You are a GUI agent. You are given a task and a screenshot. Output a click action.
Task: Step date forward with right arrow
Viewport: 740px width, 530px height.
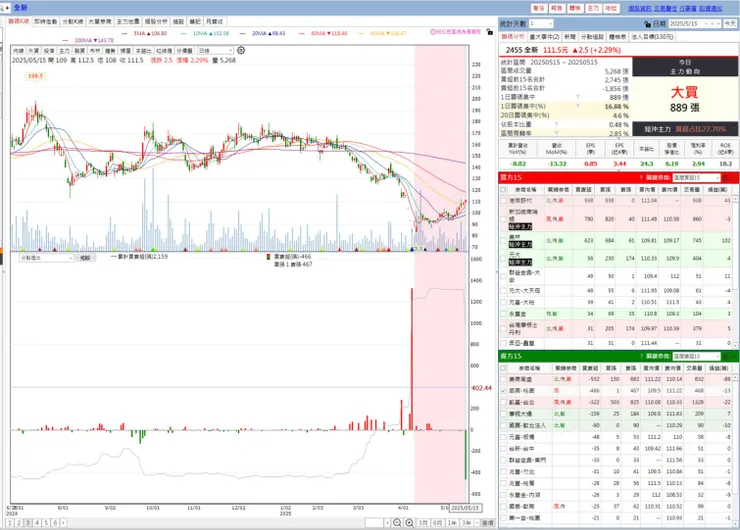click(718, 24)
